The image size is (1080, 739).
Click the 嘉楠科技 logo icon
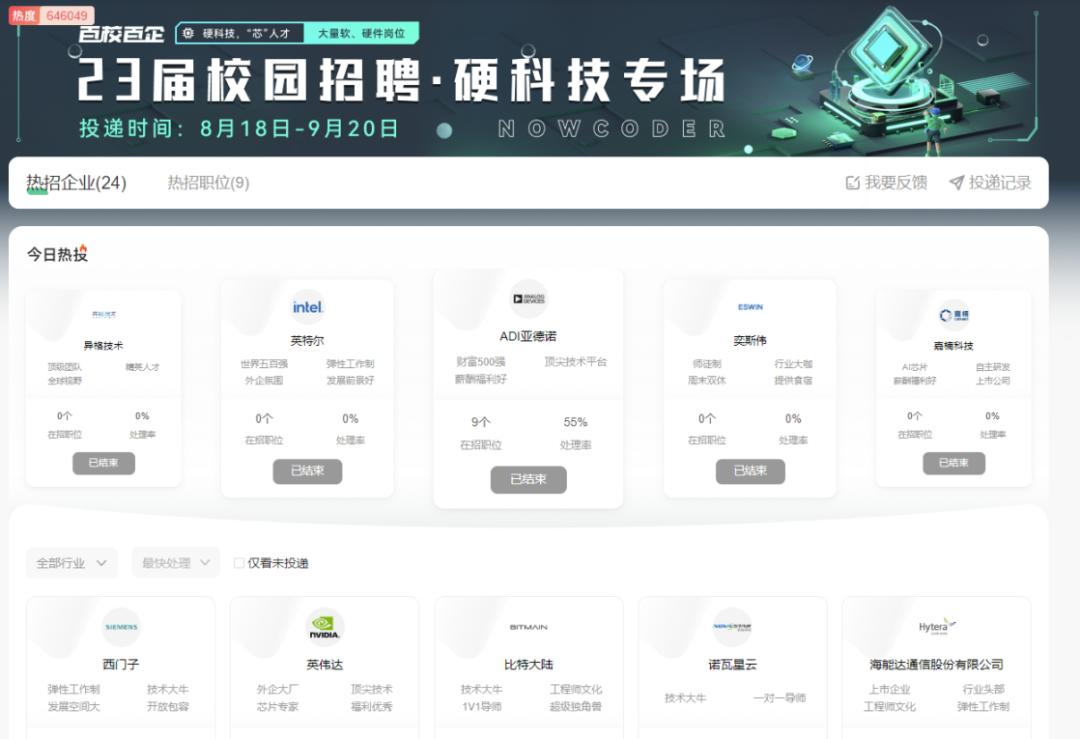tap(954, 315)
